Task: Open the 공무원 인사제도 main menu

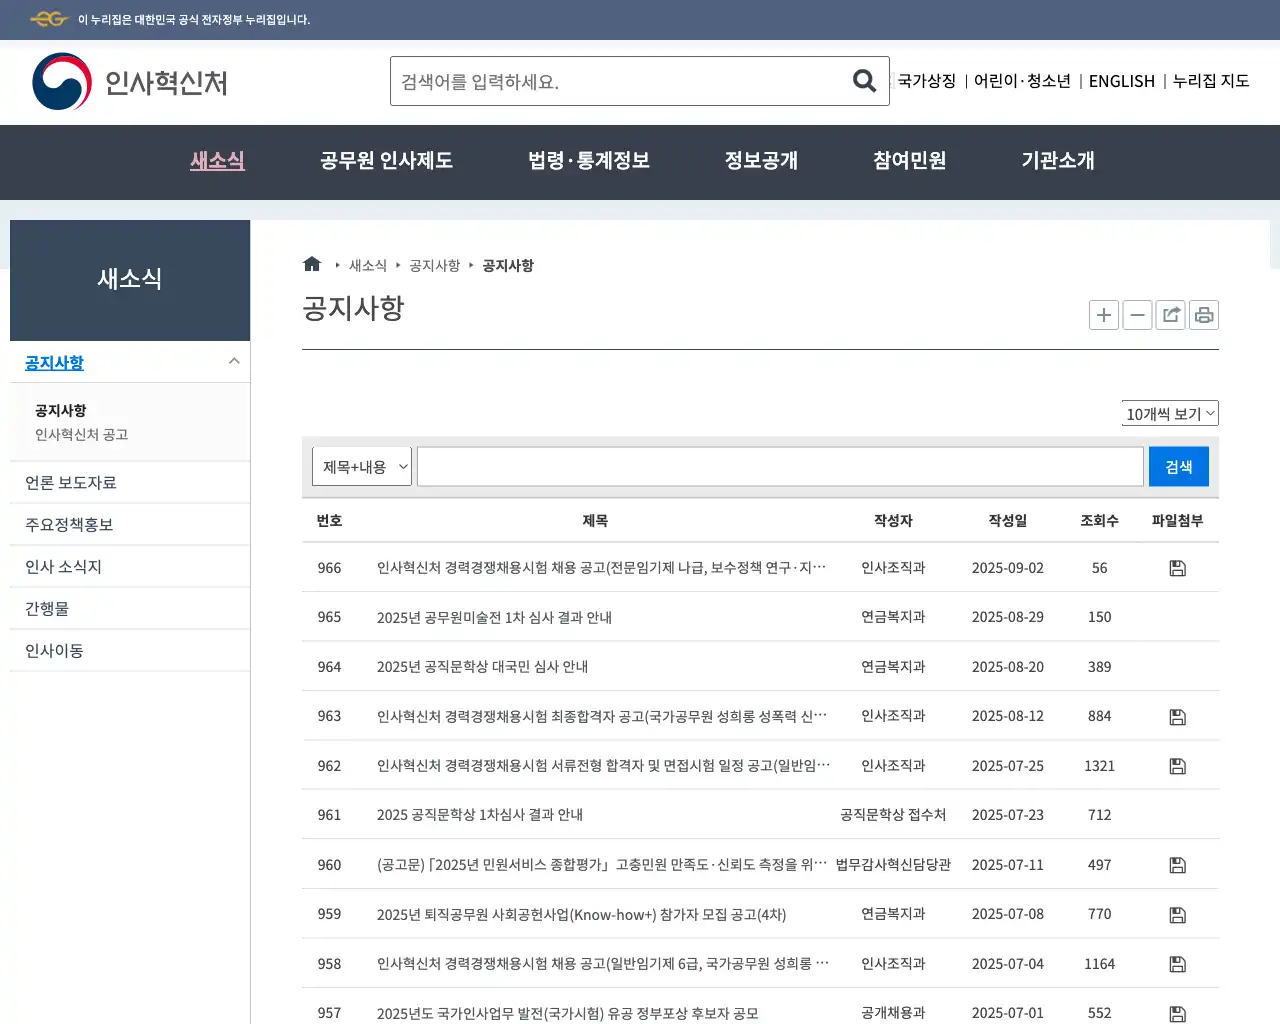Action: coord(386,160)
